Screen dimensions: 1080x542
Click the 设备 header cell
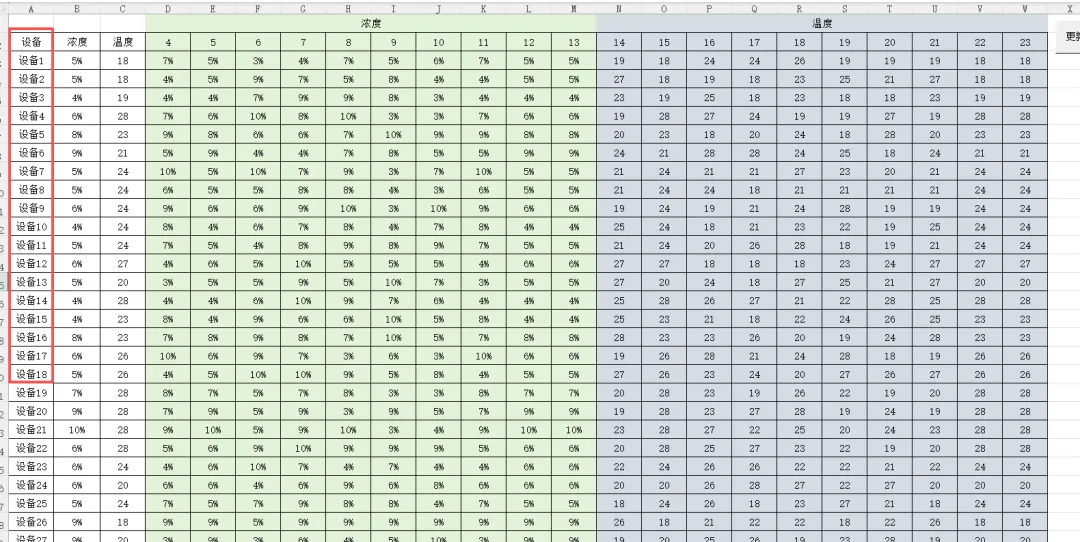(x=31, y=42)
